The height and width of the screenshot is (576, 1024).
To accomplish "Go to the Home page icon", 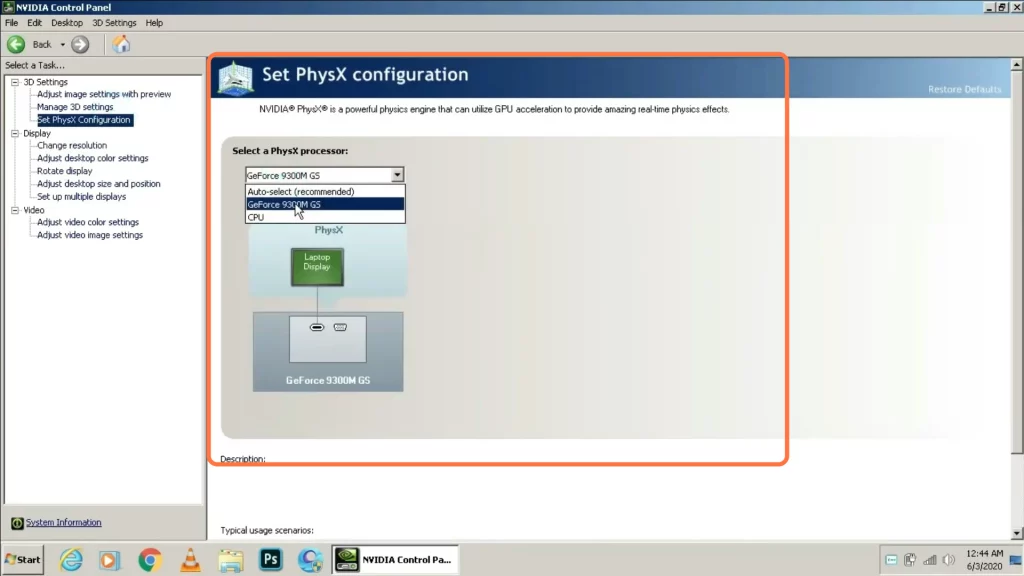I will click(x=121, y=44).
